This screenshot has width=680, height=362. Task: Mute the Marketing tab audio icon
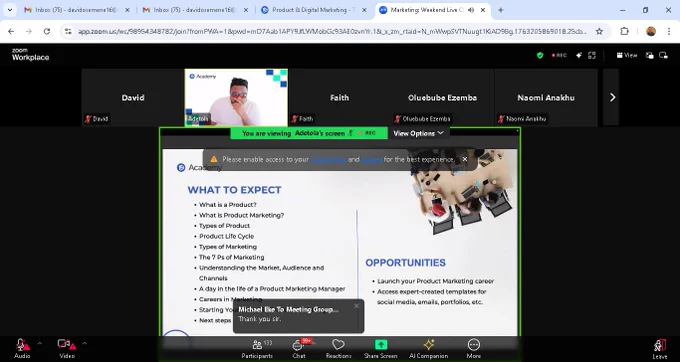click(x=471, y=10)
